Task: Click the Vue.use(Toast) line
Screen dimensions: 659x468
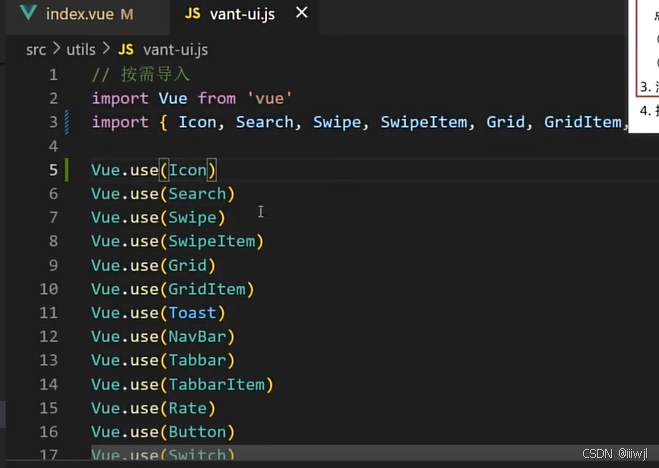Action: 158,313
